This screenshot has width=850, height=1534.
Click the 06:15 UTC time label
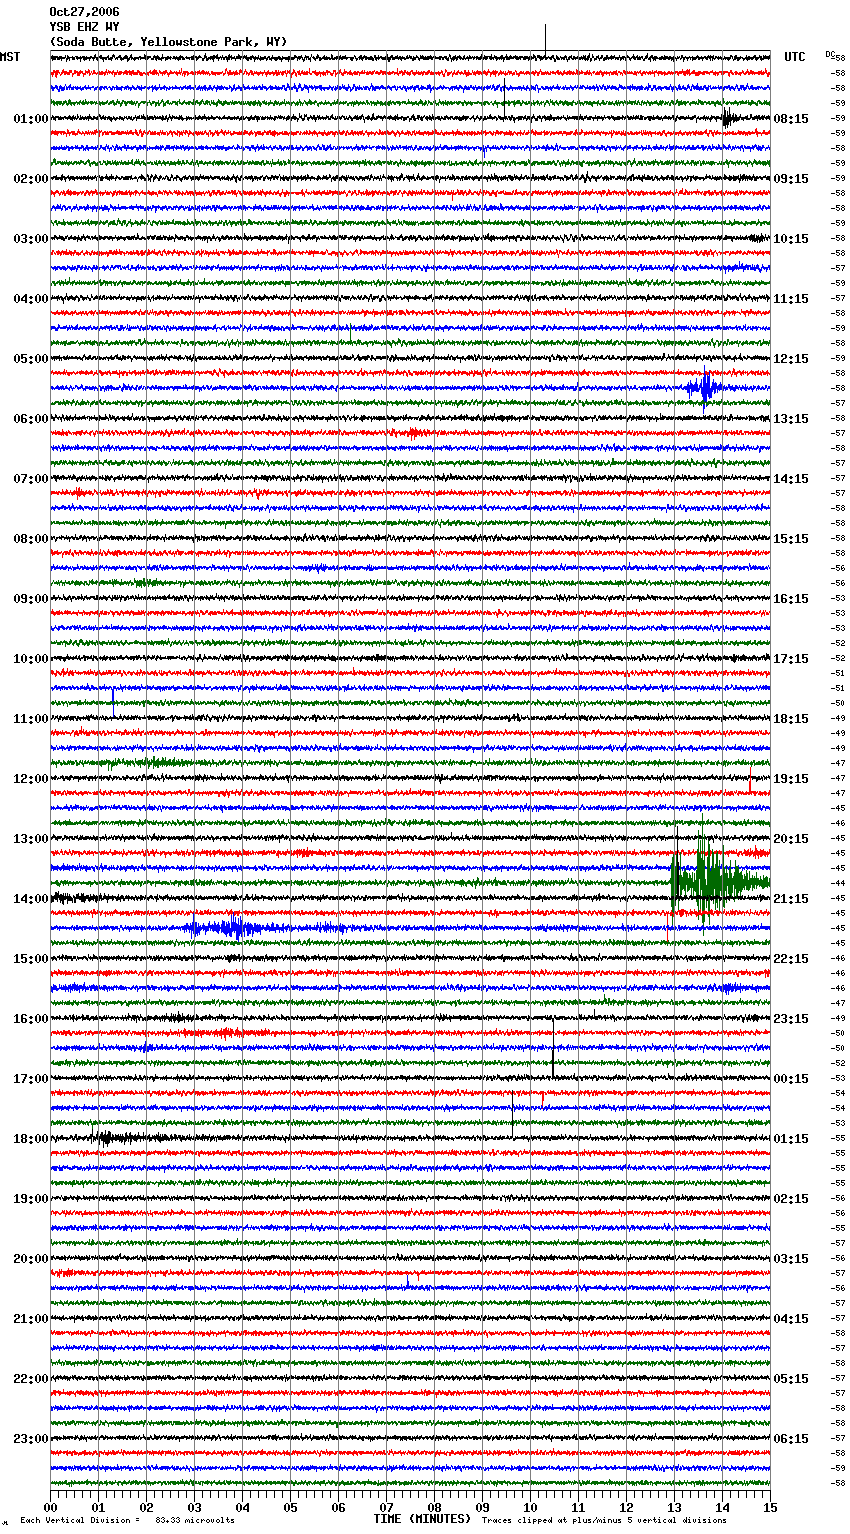tap(791, 1439)
